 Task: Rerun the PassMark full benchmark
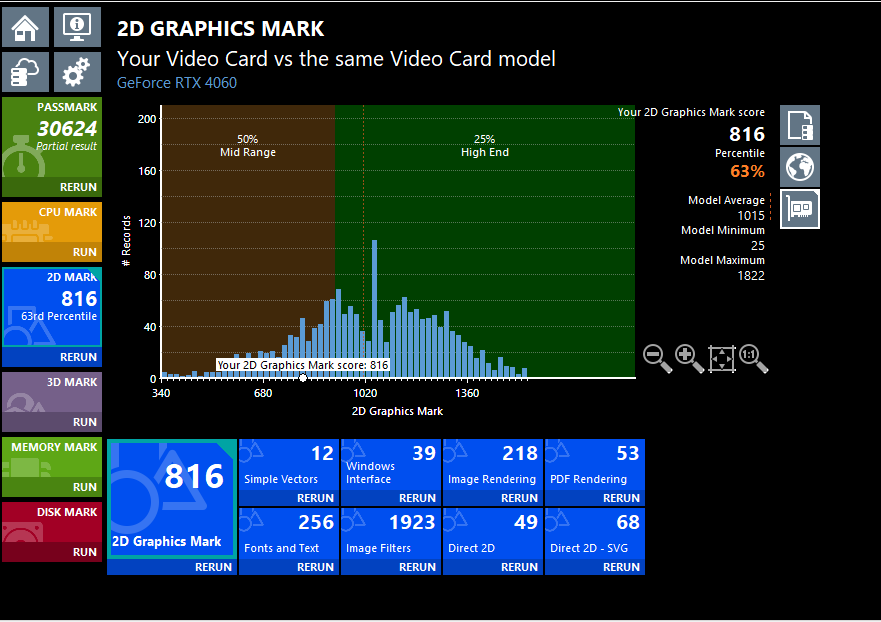pos(77,187)
